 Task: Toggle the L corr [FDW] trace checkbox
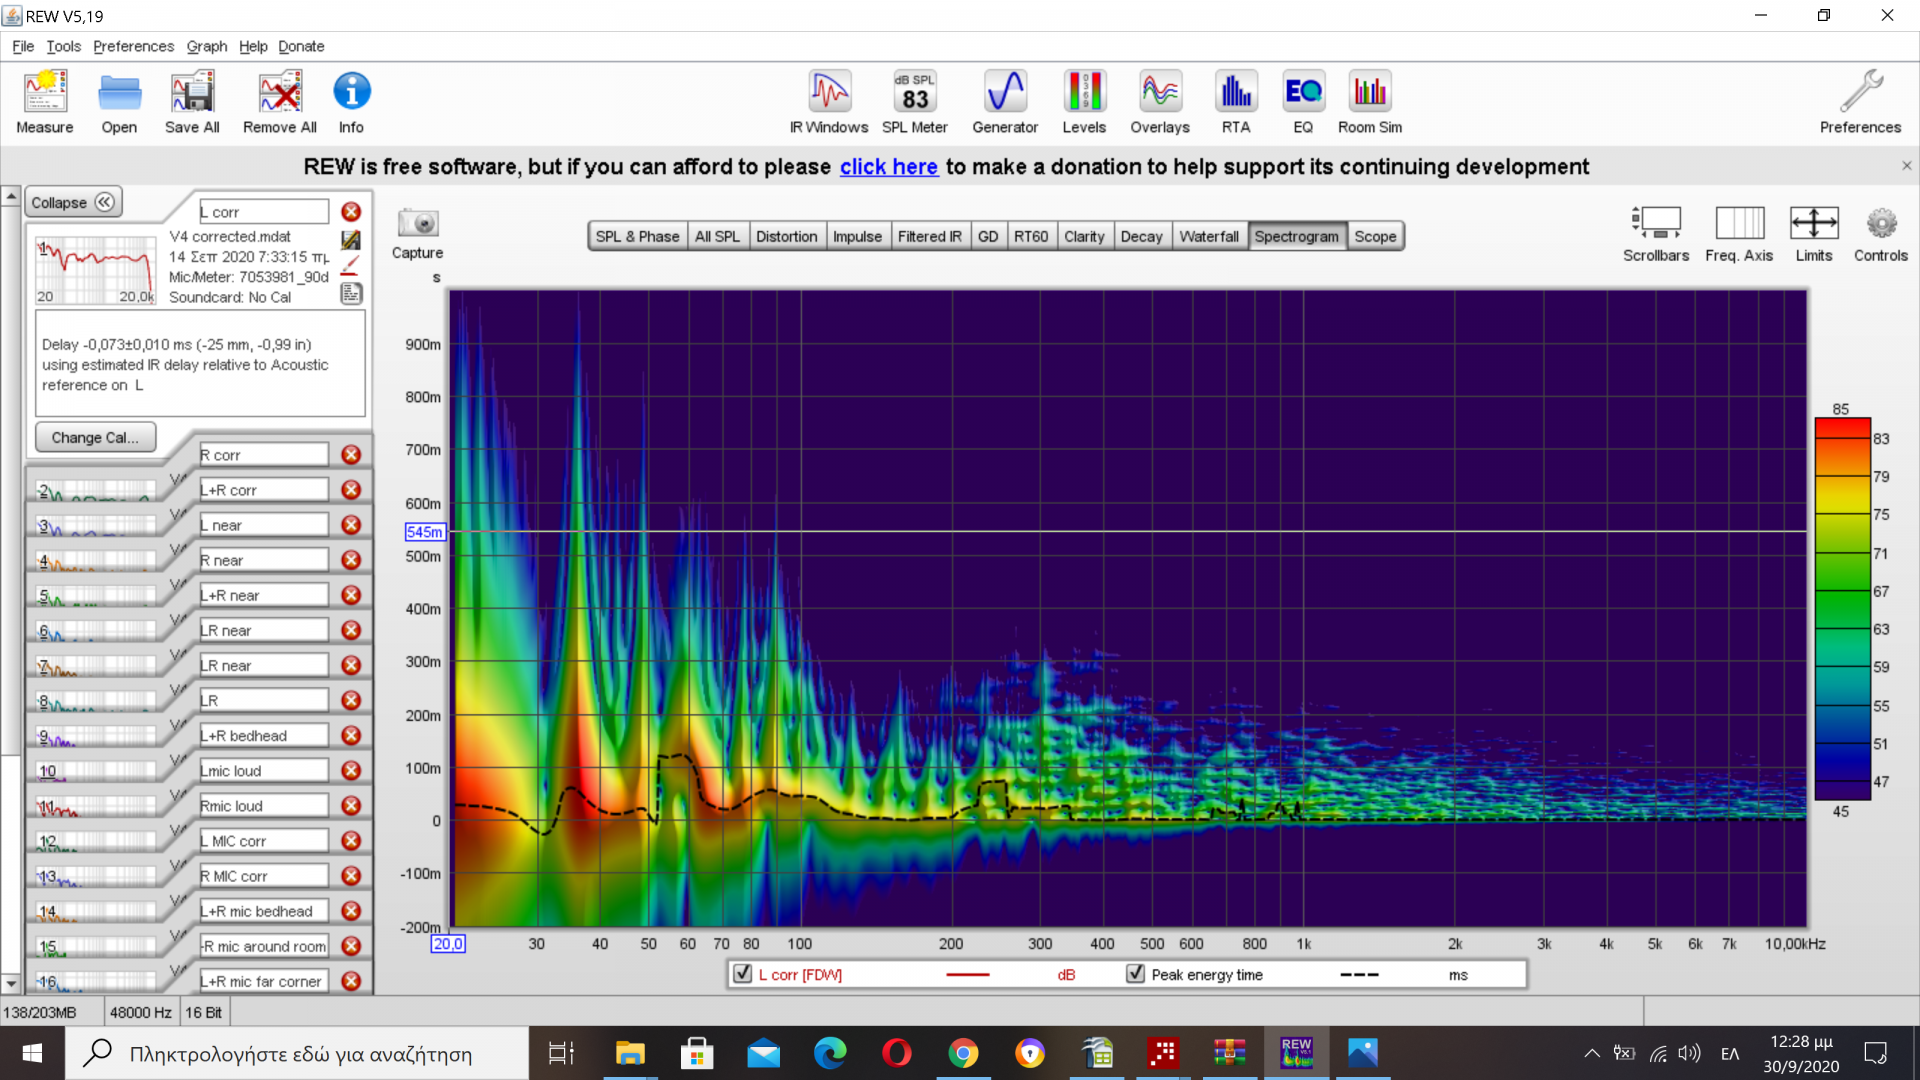point(743,974)
